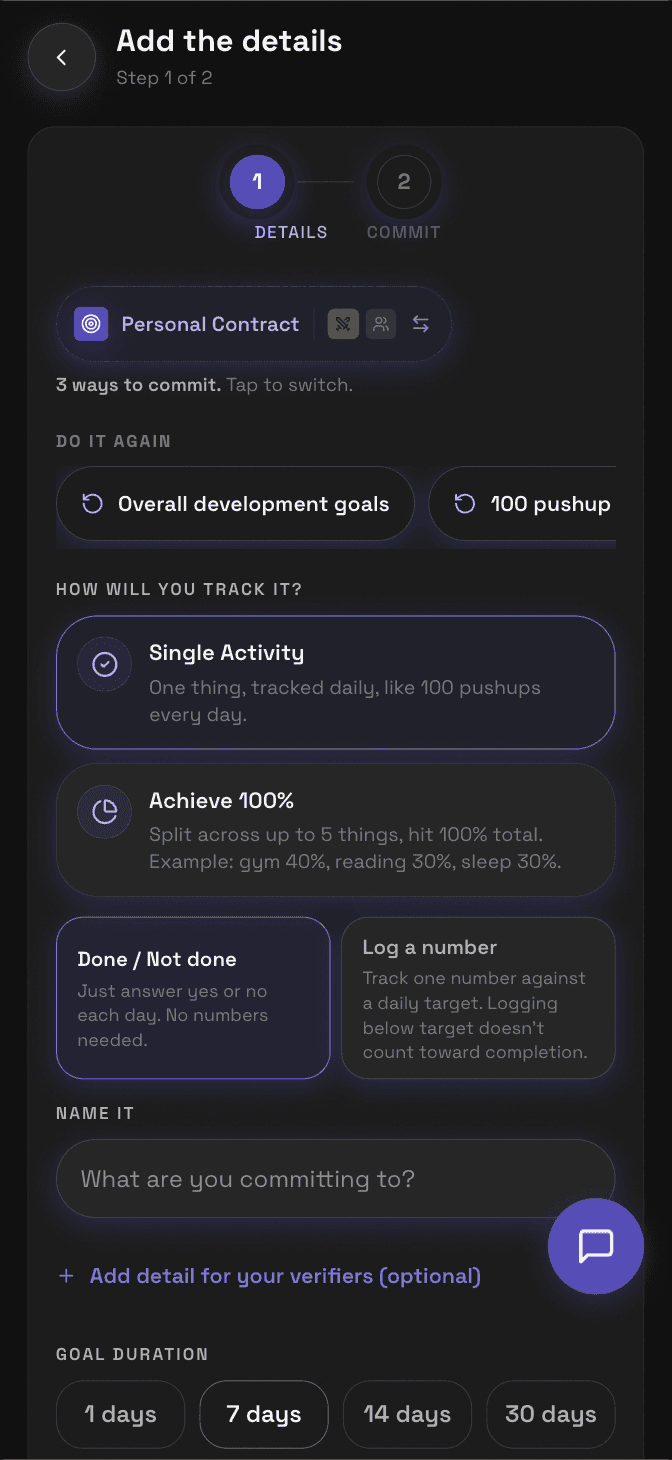Click the Single Activity checkmark icon
This screenshot has width=672, height=1460.
click(x=105, y=664)
